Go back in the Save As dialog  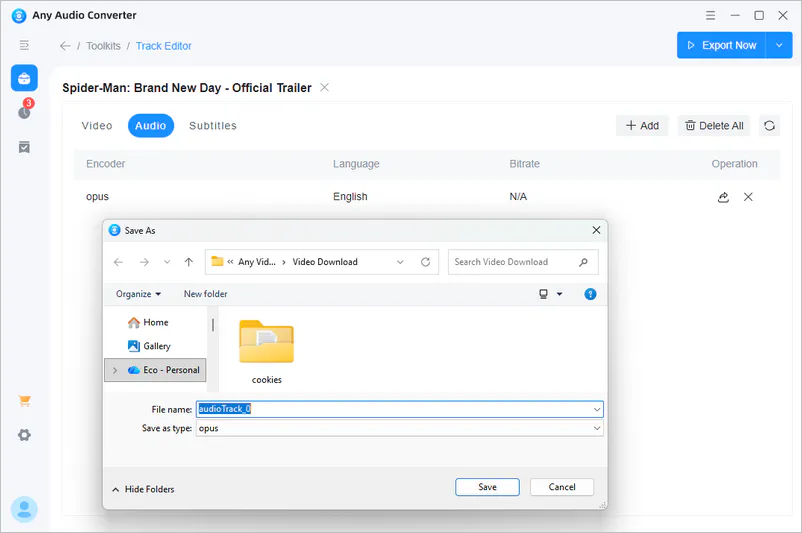[x=119, y=262]
